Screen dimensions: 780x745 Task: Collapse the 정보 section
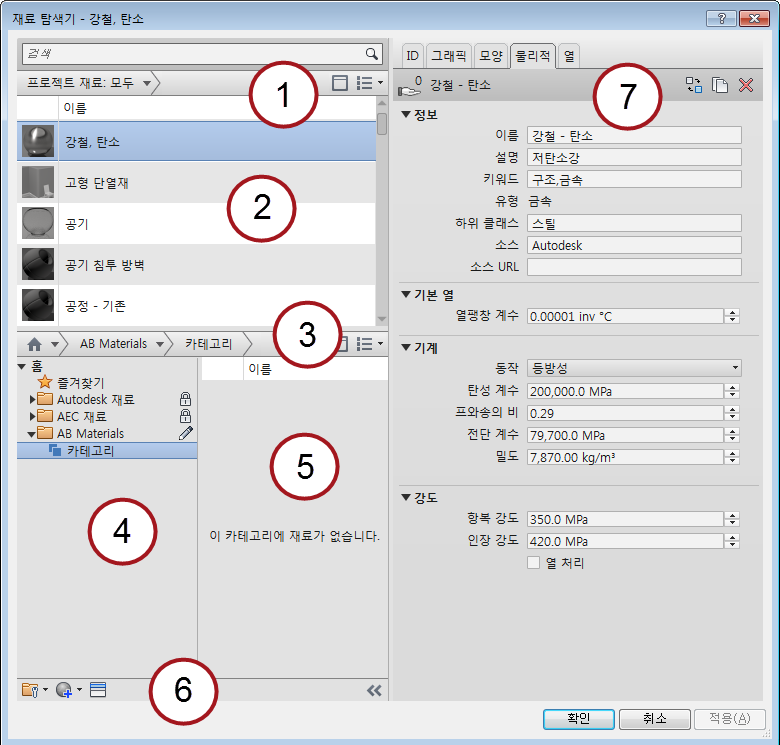tap(406, 114)
